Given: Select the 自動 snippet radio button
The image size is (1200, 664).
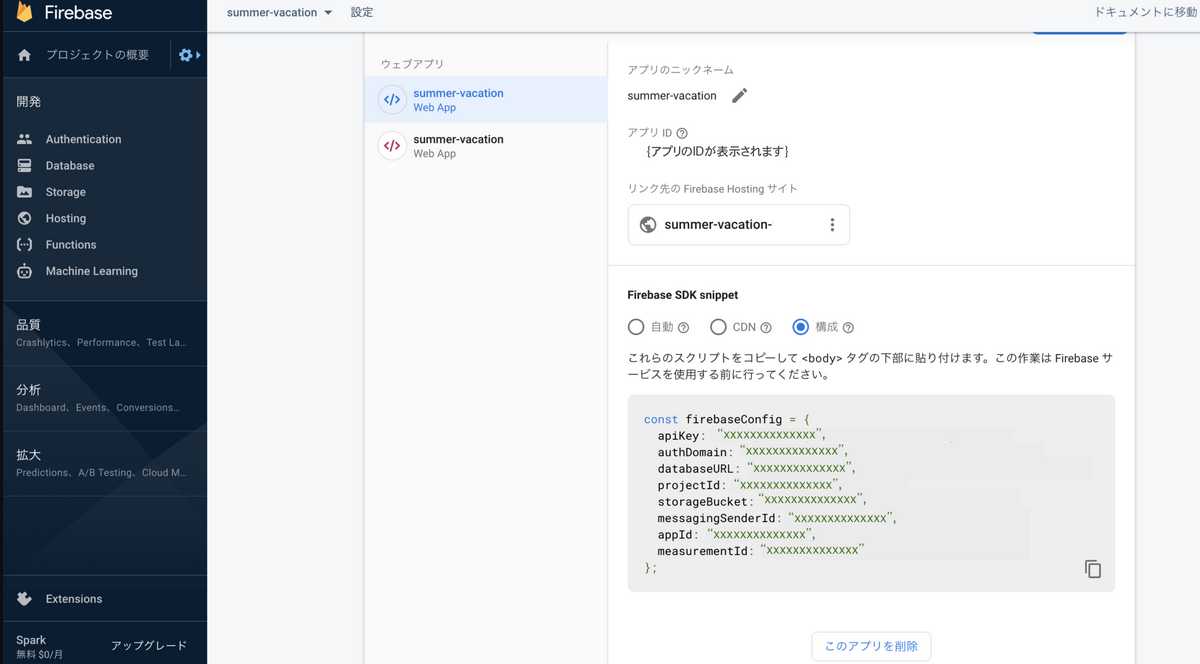Looking at the screenshot, I should (636, 327).
